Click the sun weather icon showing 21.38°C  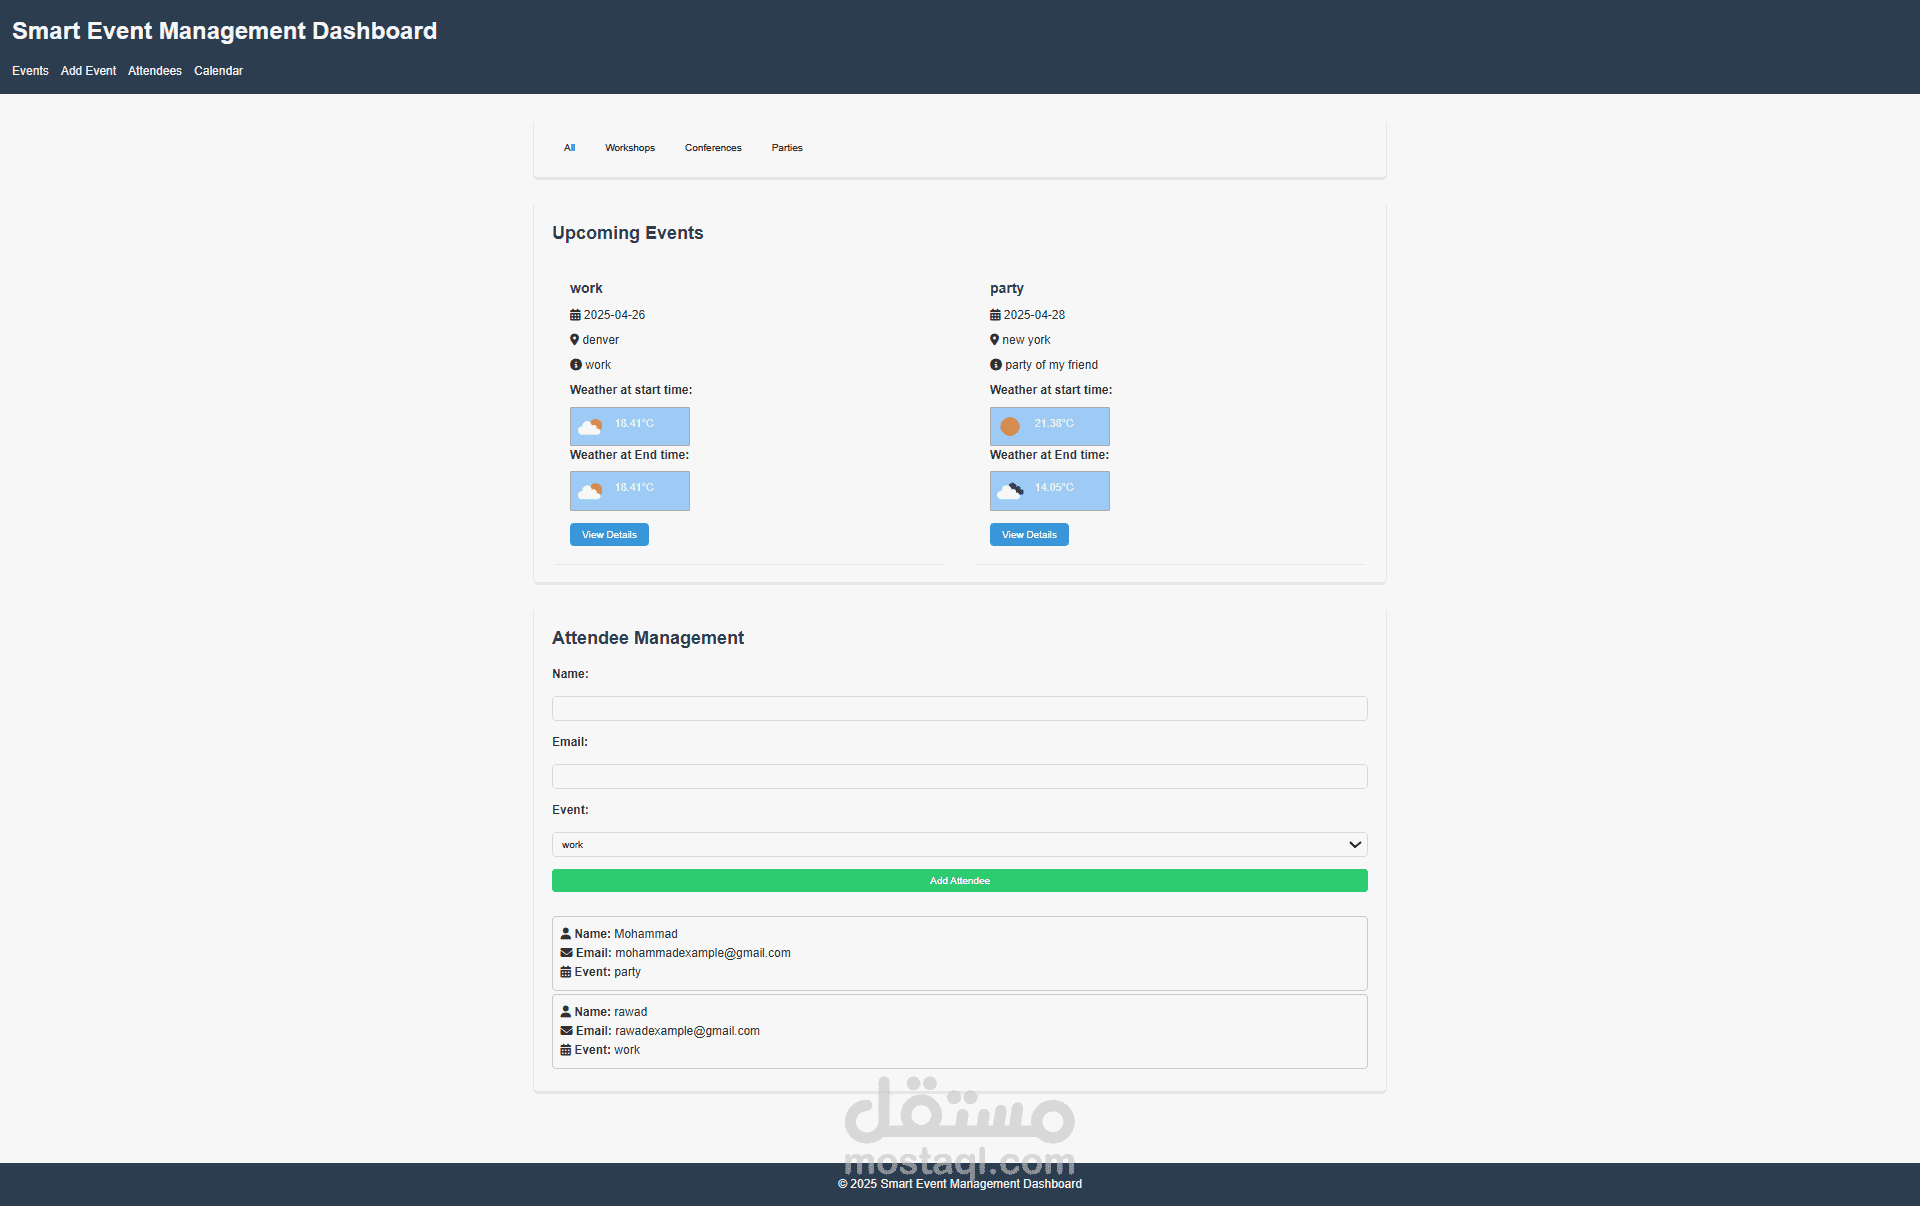pyautogui.click(x=1010, y=426)
